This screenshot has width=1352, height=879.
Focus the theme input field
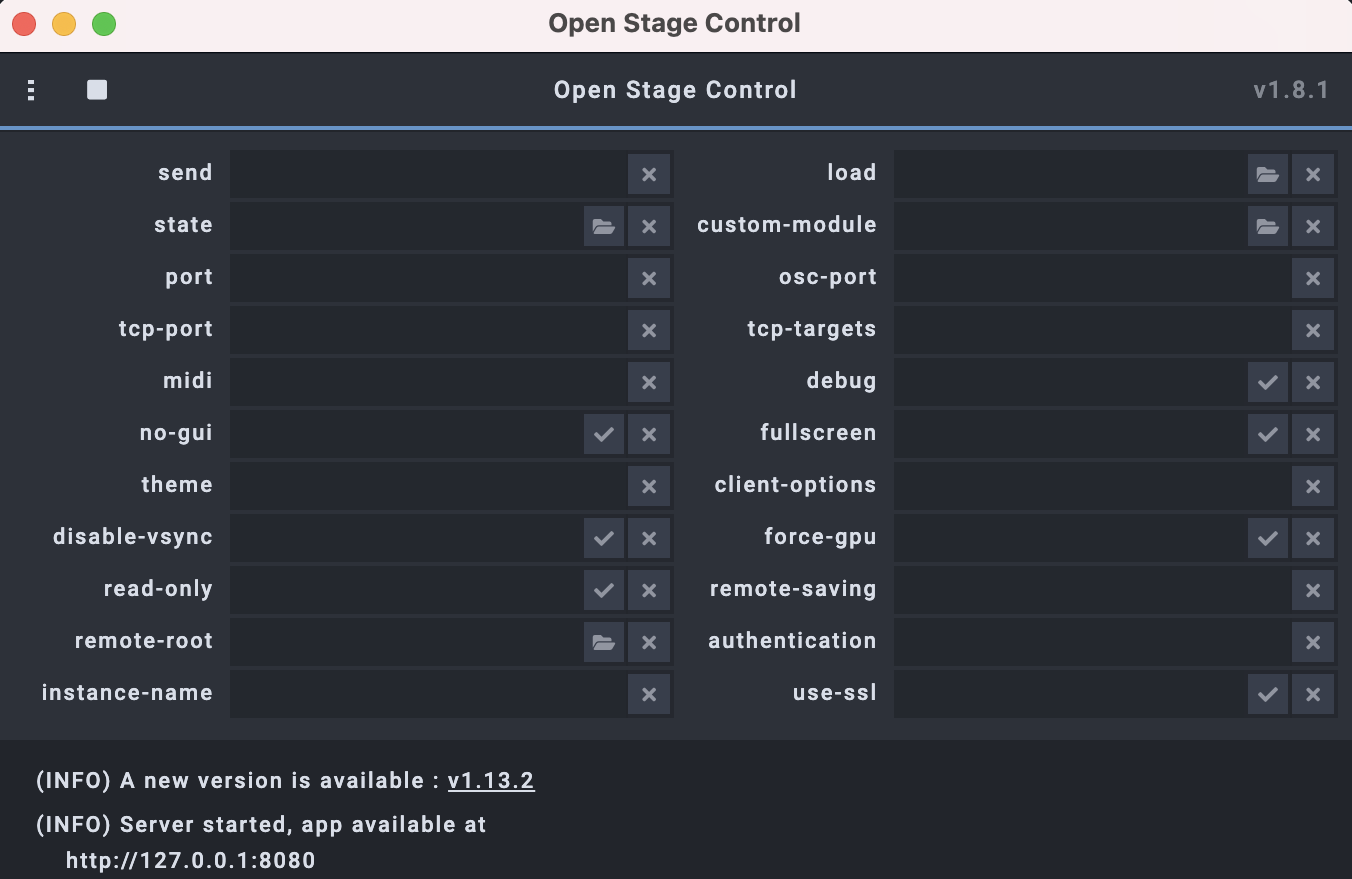428,486
